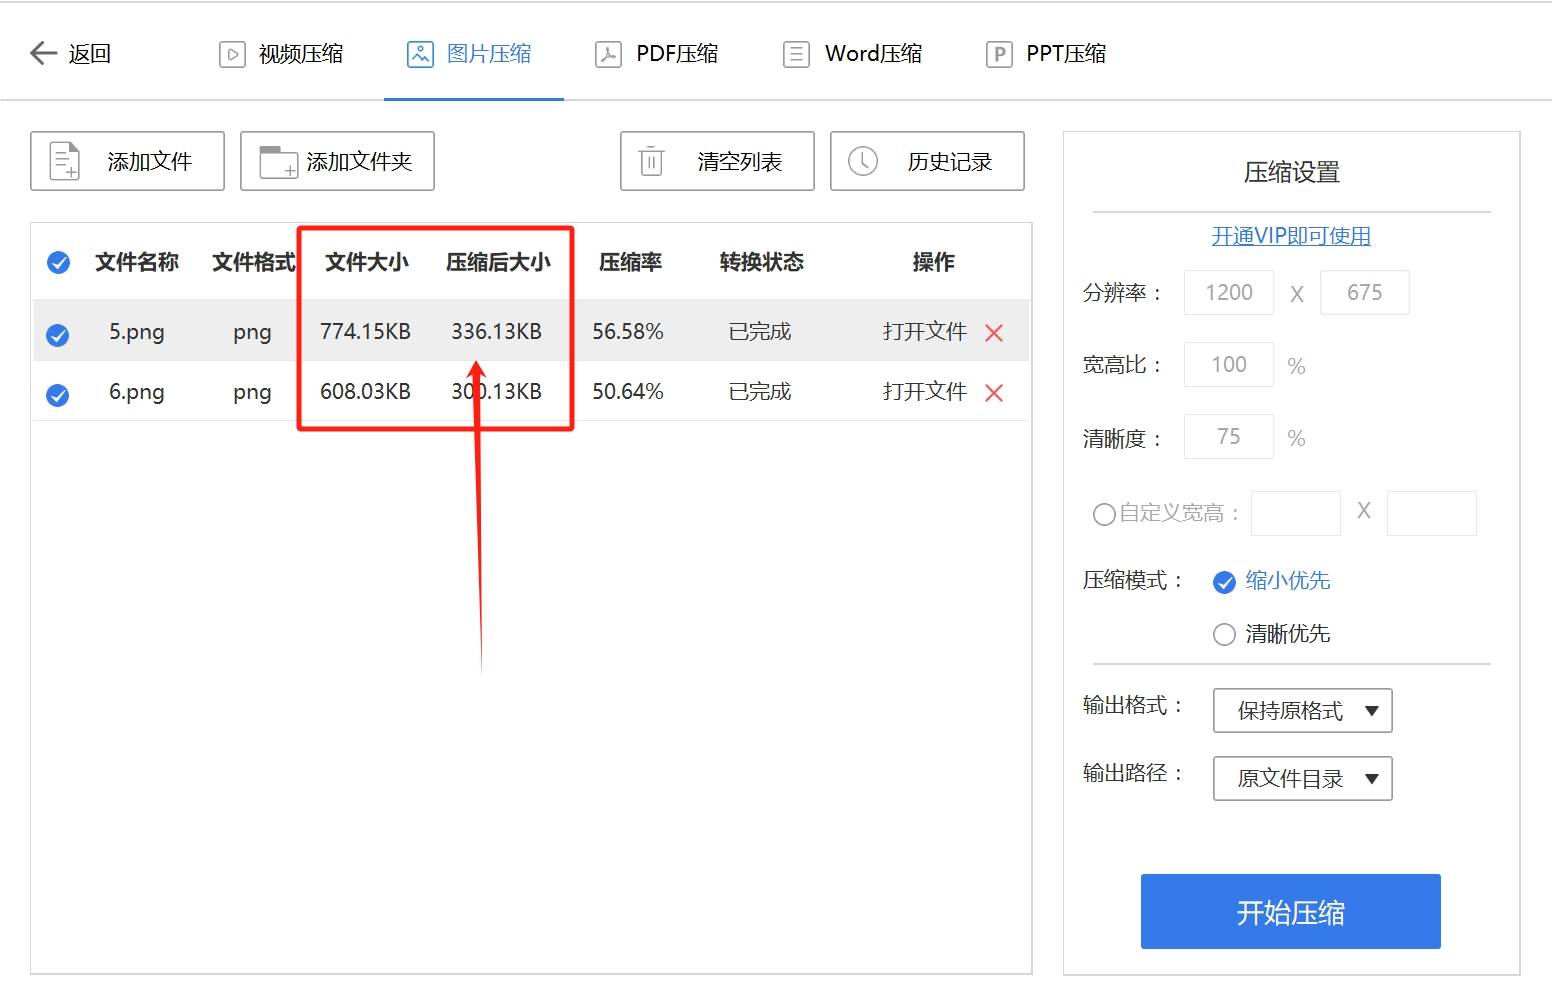Click the image compression picture icon

point(420,54)
